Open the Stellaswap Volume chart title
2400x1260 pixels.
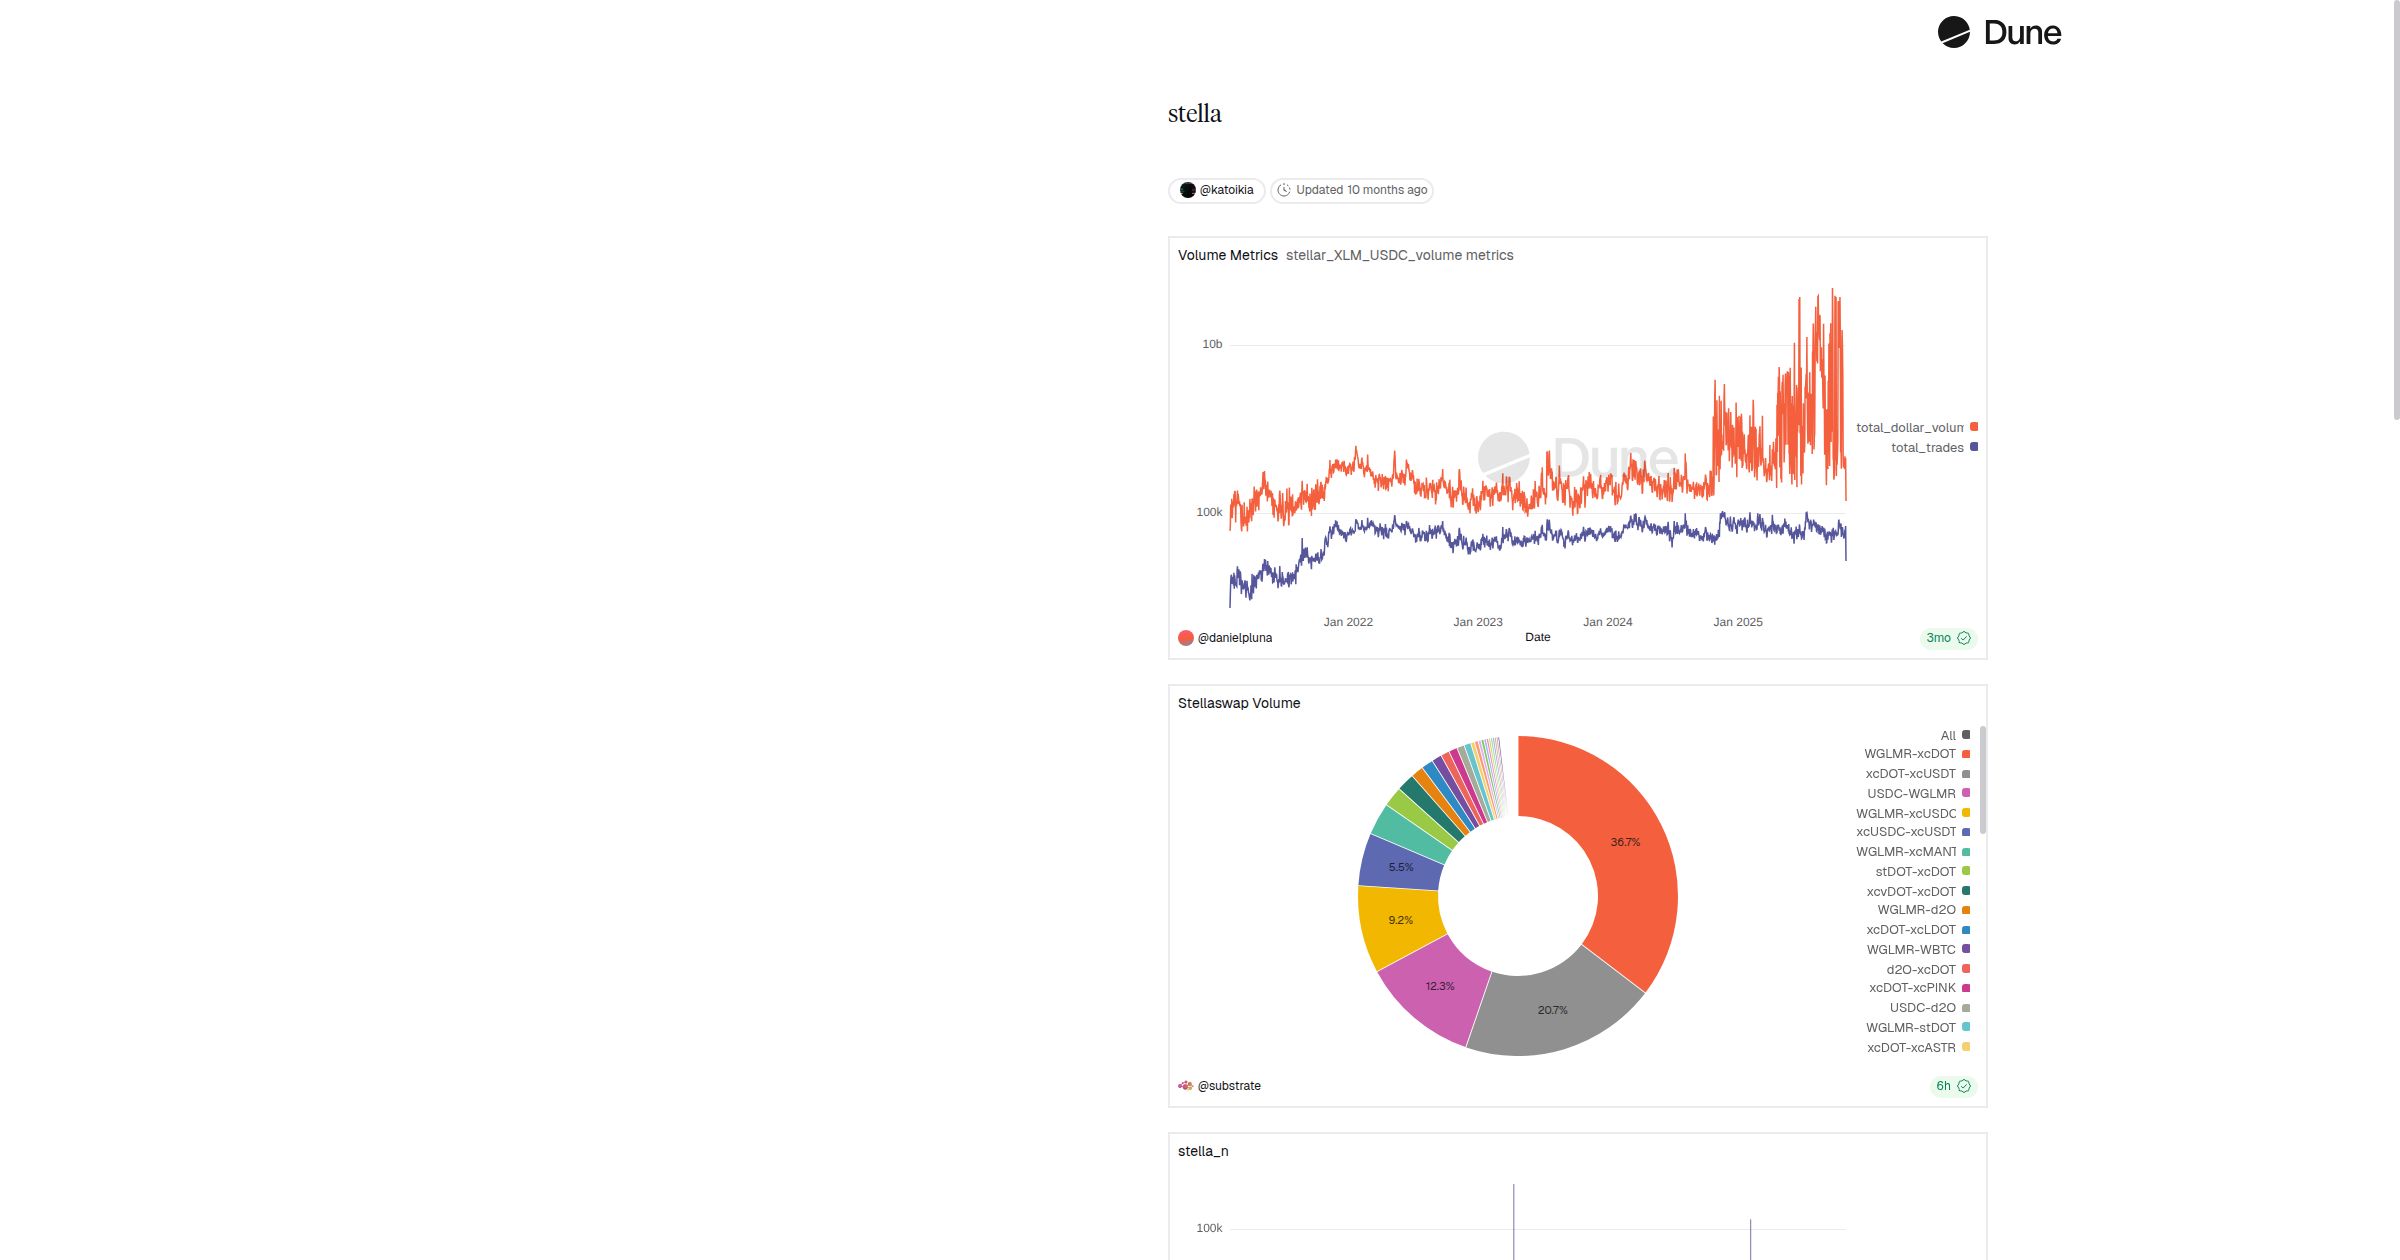(x=1238, y=704)
